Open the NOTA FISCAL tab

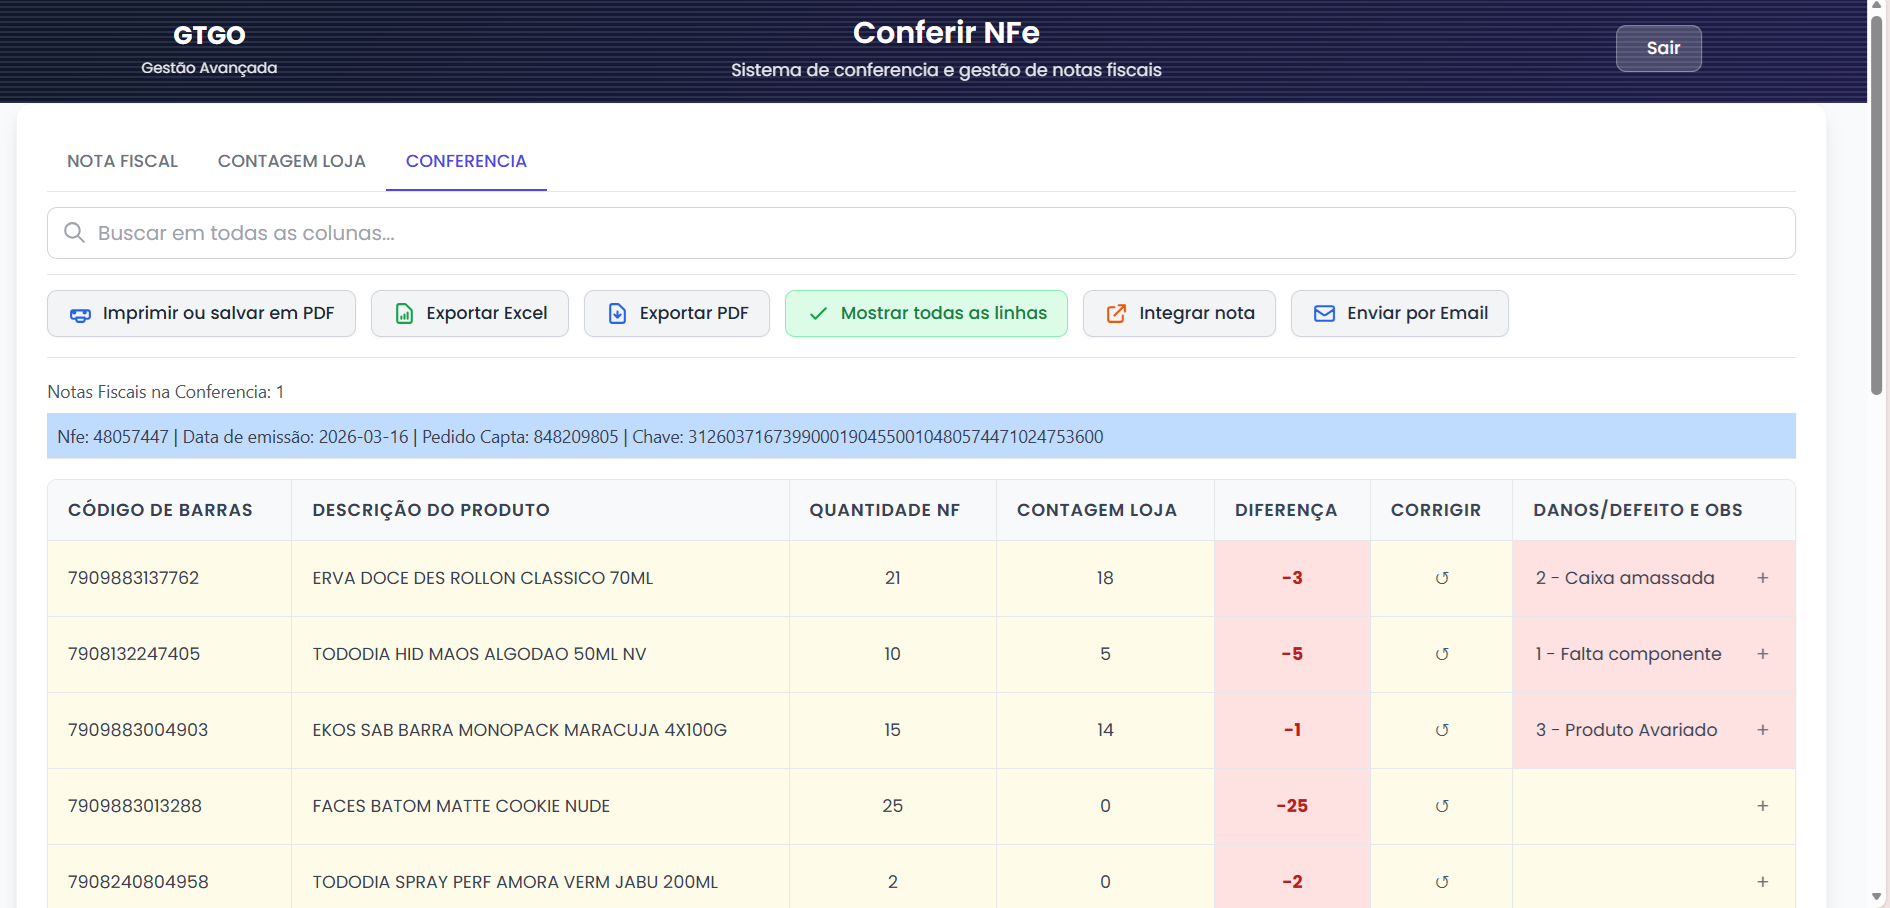pos(122,161)
